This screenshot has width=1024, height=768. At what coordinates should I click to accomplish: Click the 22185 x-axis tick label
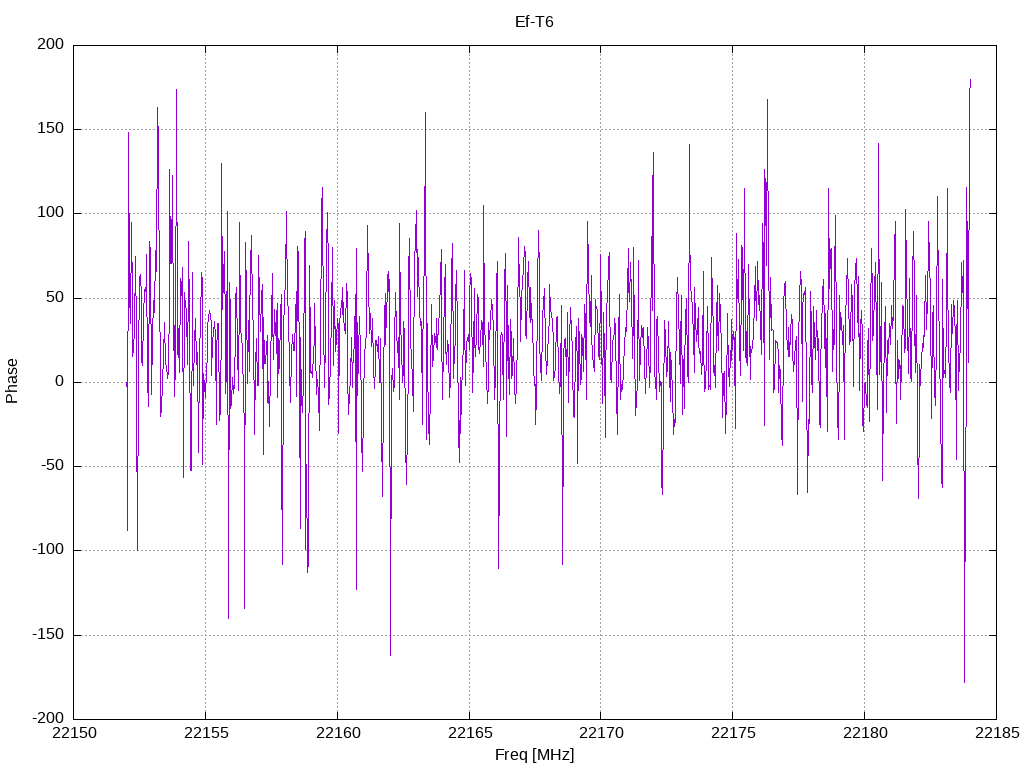coord(997,733)
